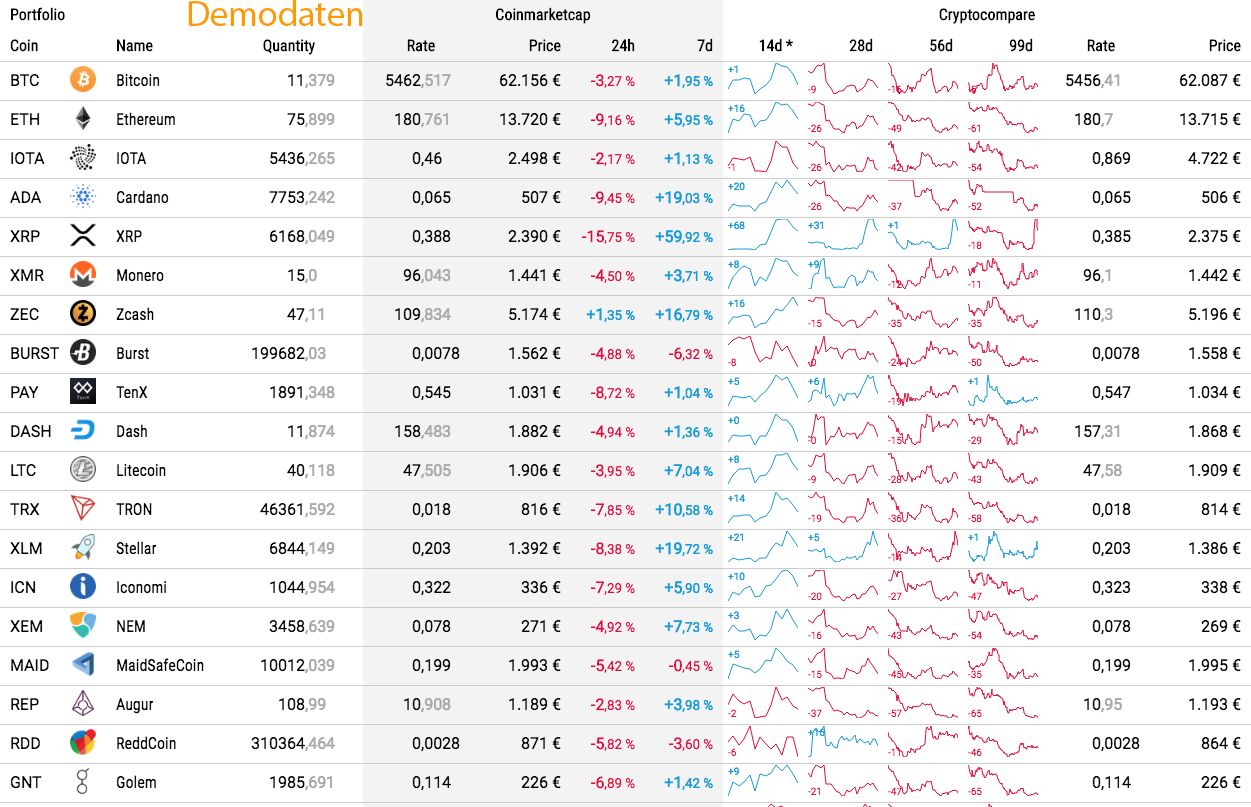1251x807 pixels.
Task: Click the Demodaten label
Action: coord(275,15)
